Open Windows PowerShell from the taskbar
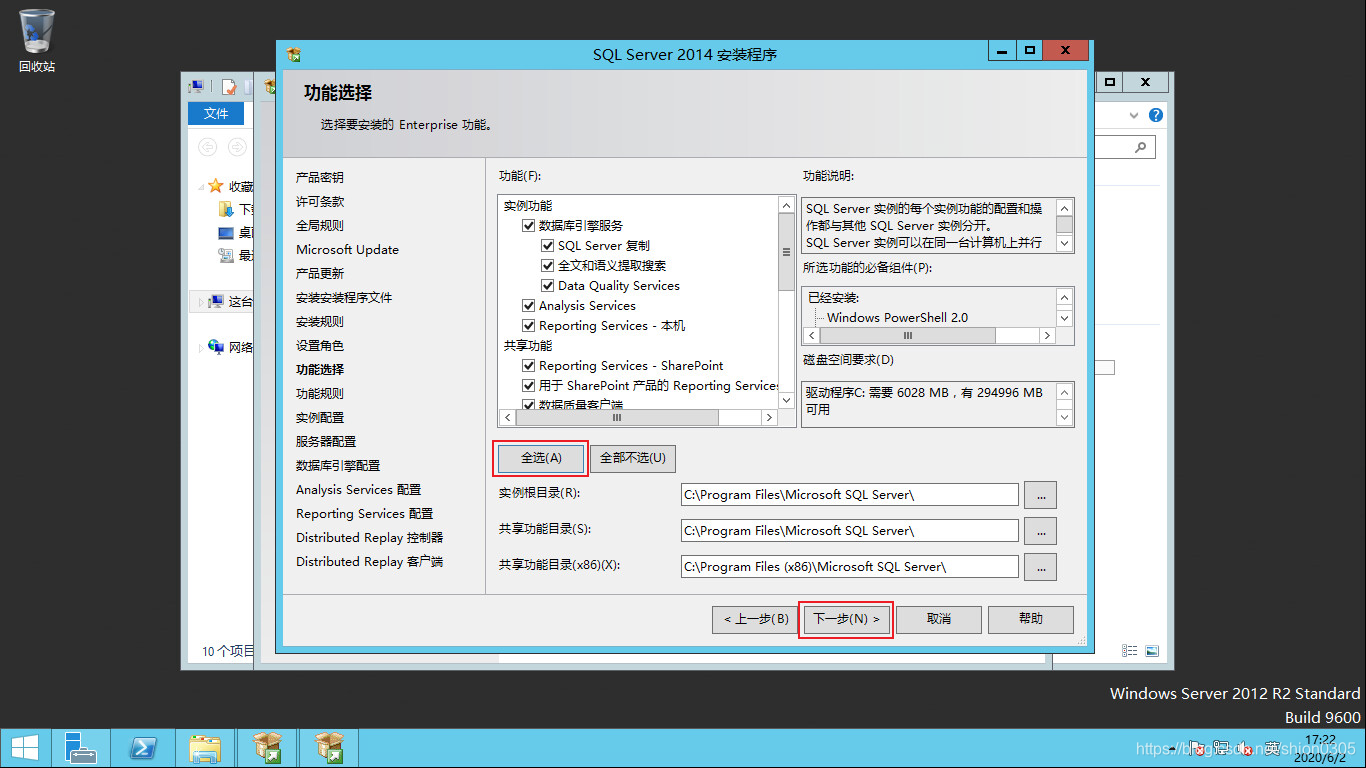 (x=143, y=748)
